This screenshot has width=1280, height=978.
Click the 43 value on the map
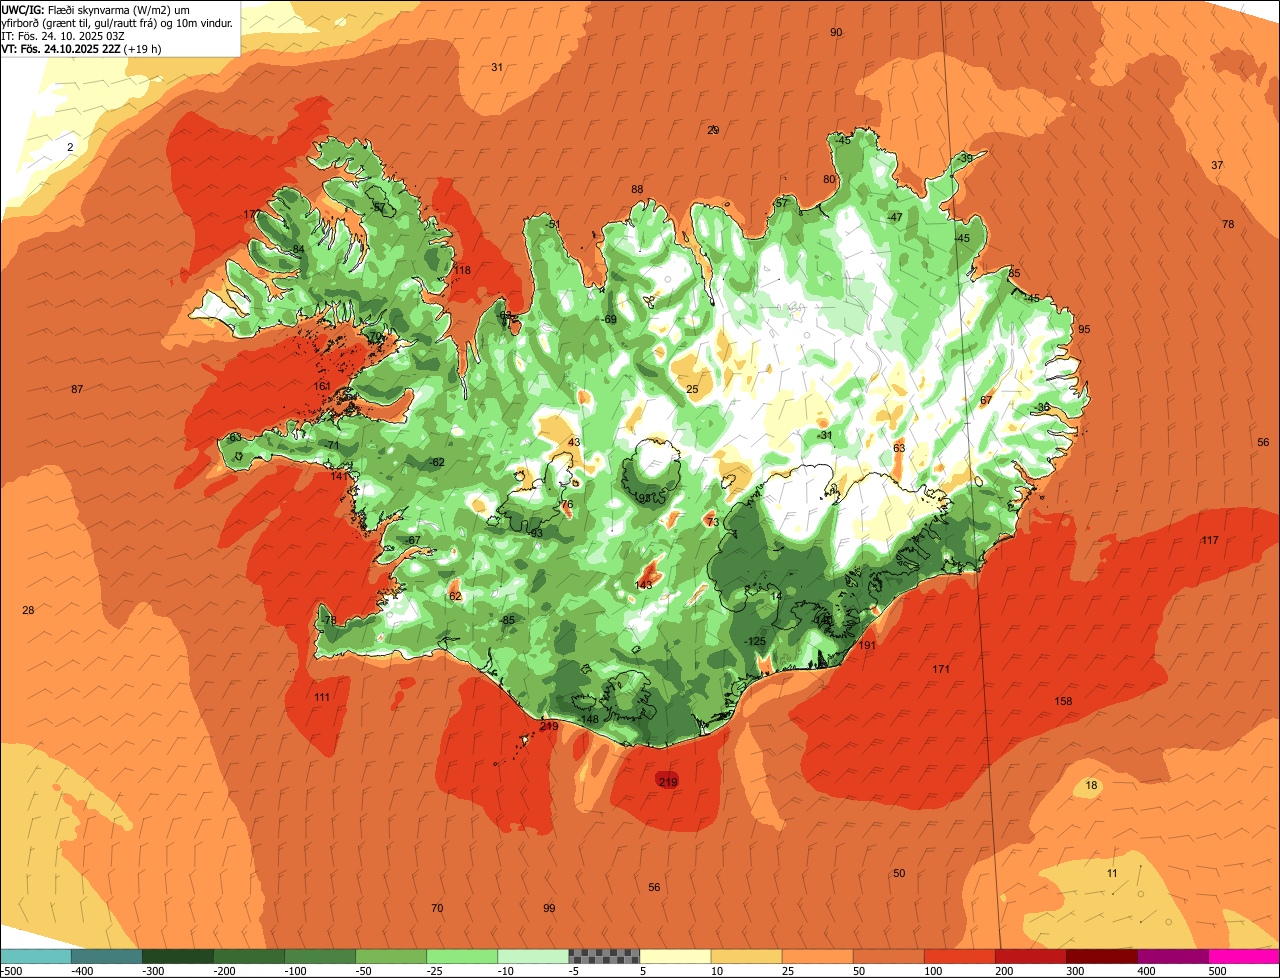pyautogui.click(x=574, y=443)
